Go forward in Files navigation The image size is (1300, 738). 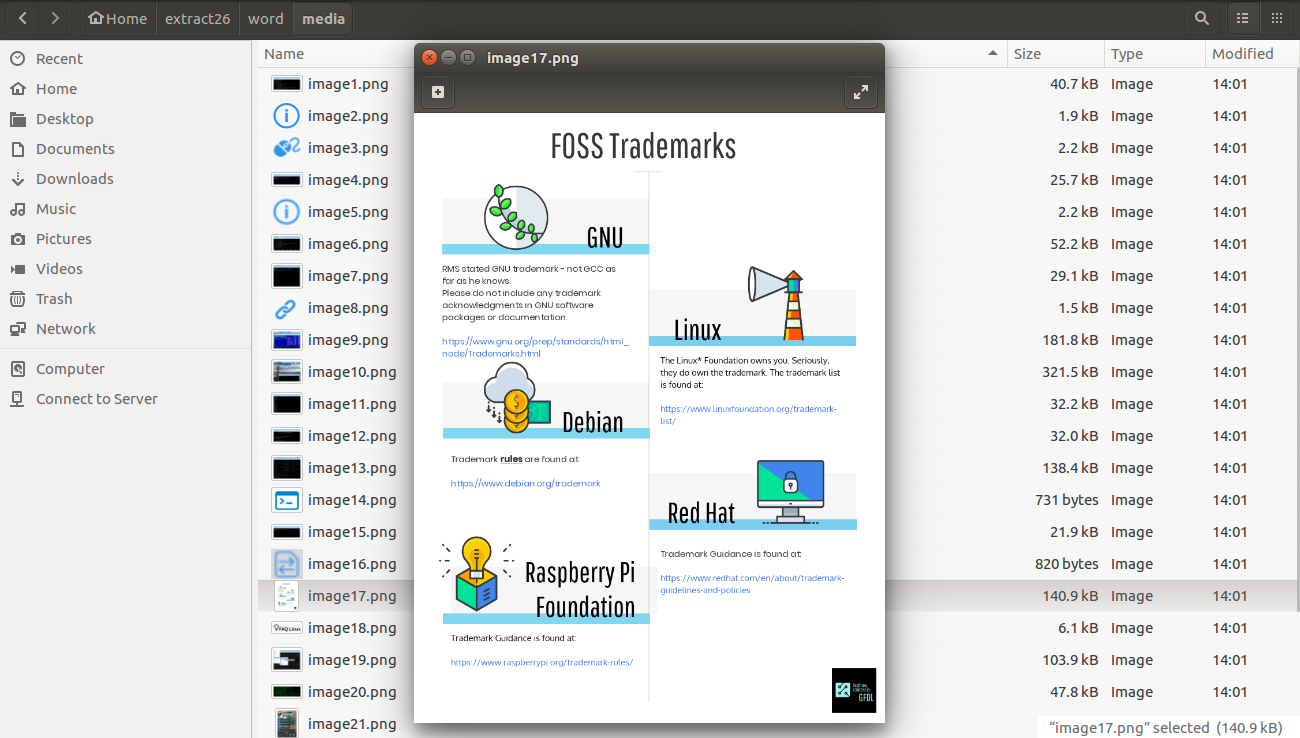point(55,18)
